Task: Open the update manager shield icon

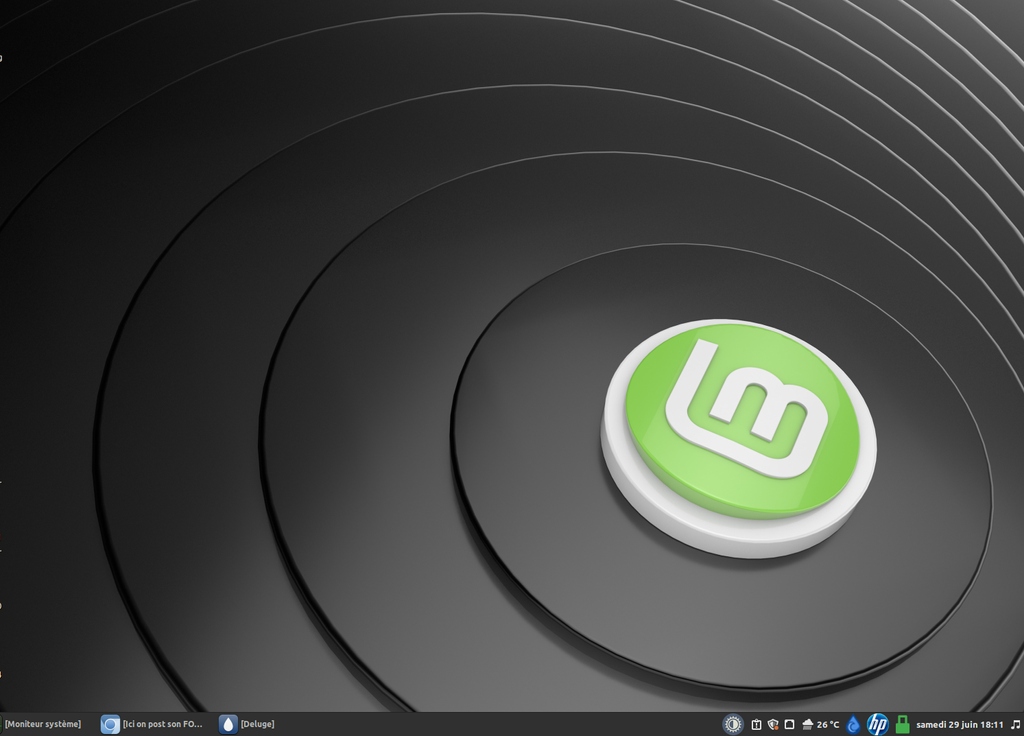Action: 773,724
